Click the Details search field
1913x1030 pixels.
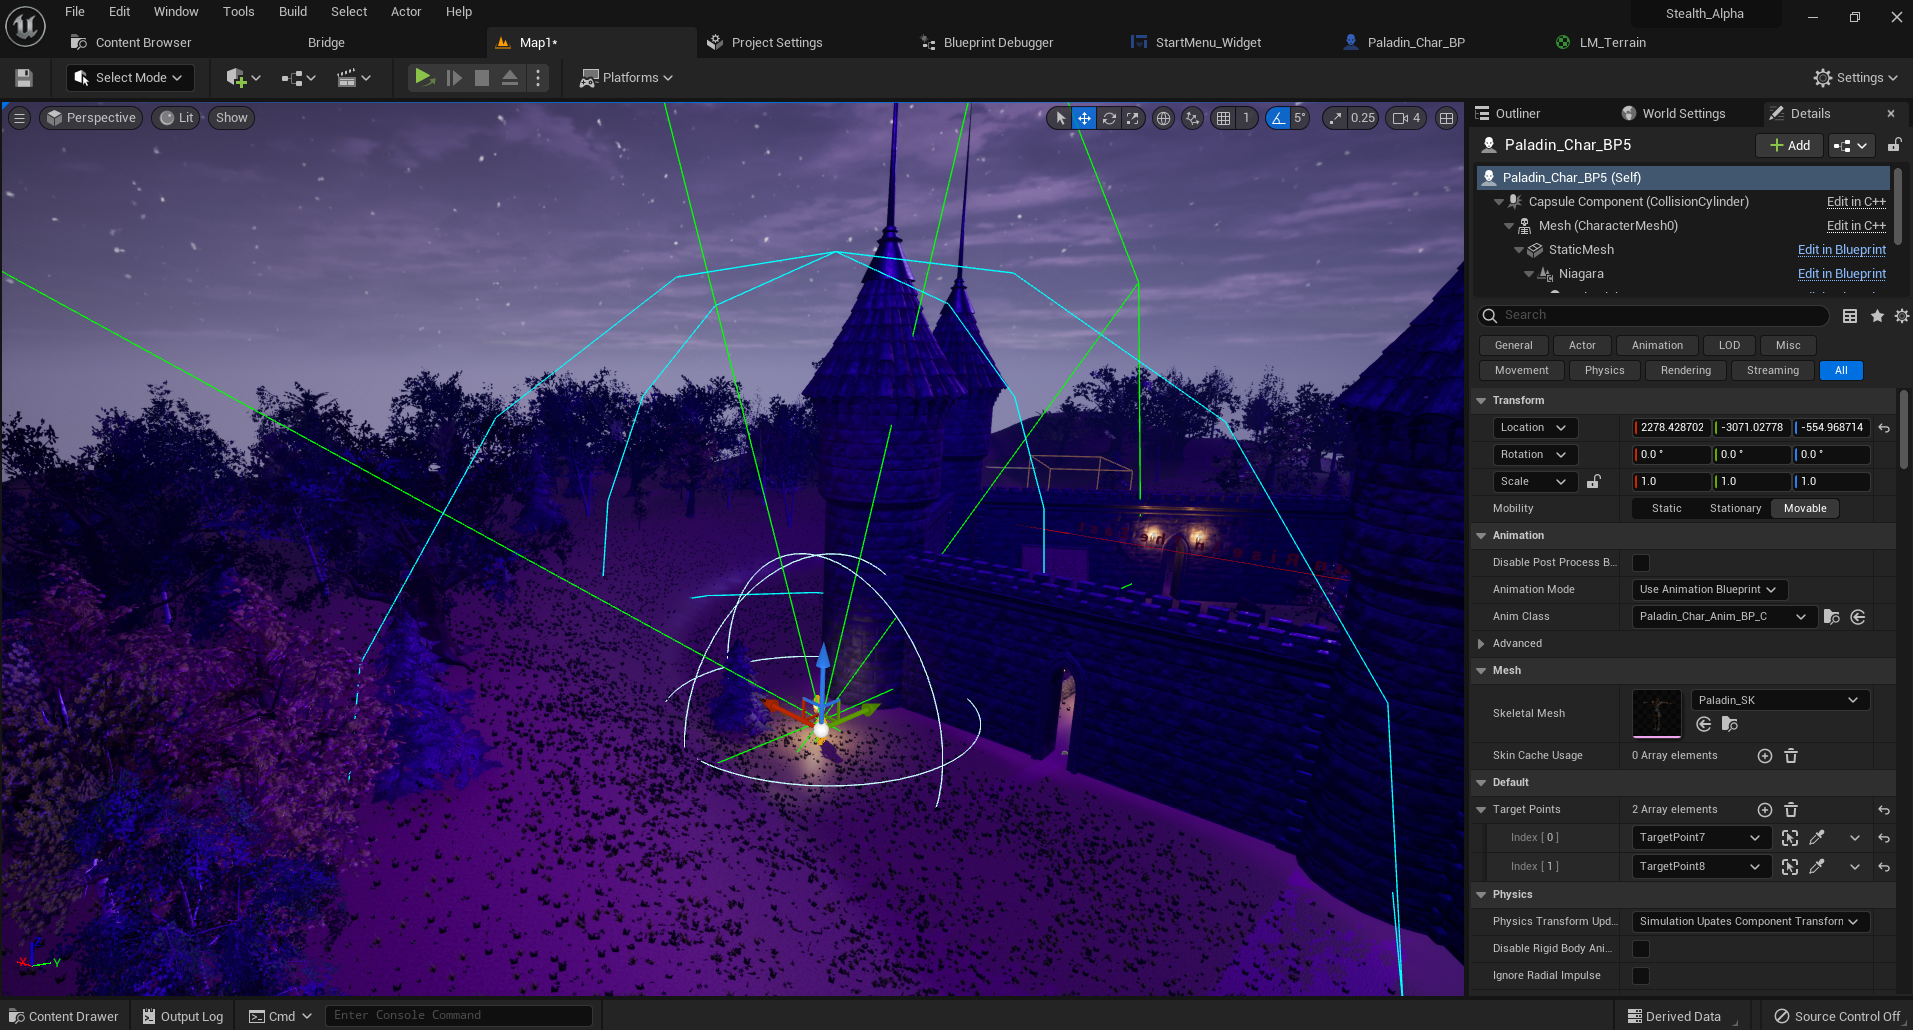click(x=1654, y=316)
